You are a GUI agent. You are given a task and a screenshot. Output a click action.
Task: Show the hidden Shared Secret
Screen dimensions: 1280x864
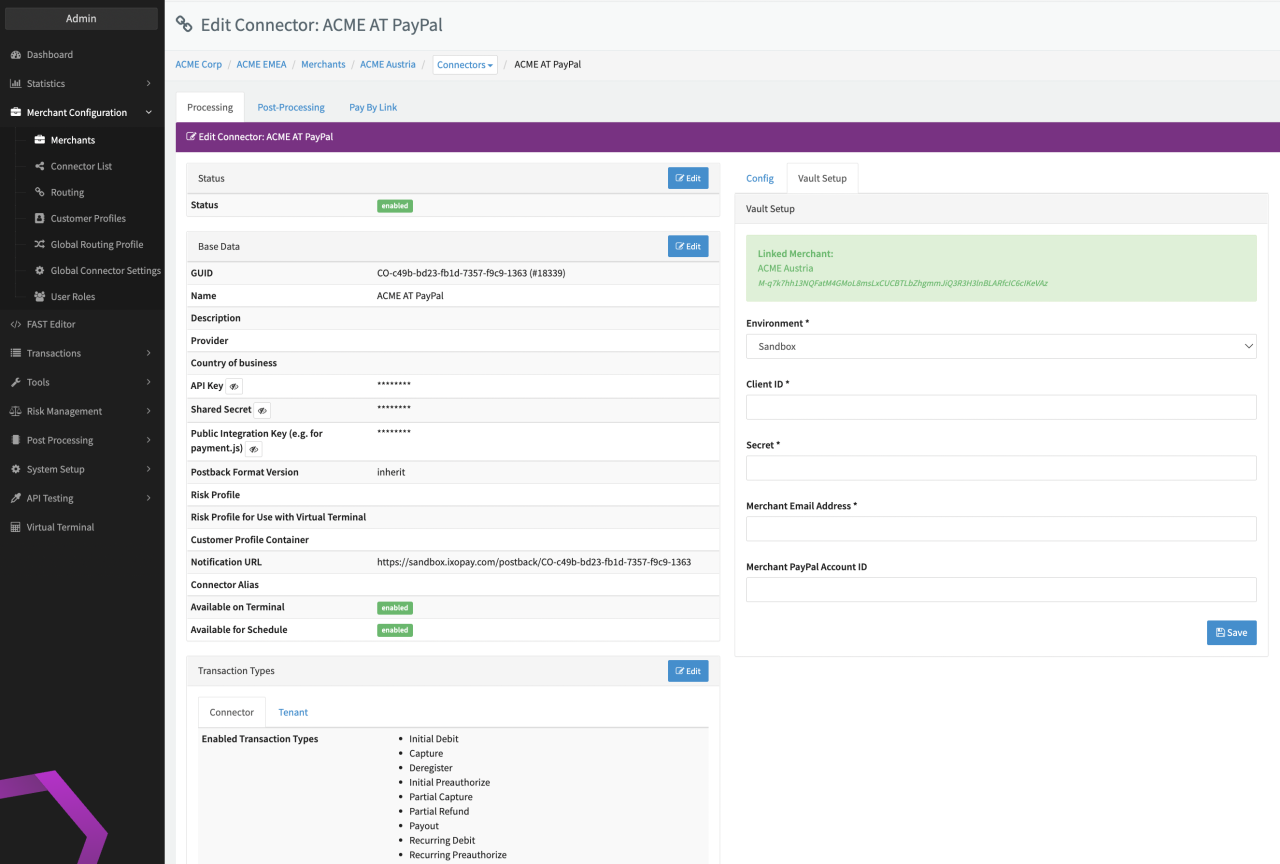(262, 410)
